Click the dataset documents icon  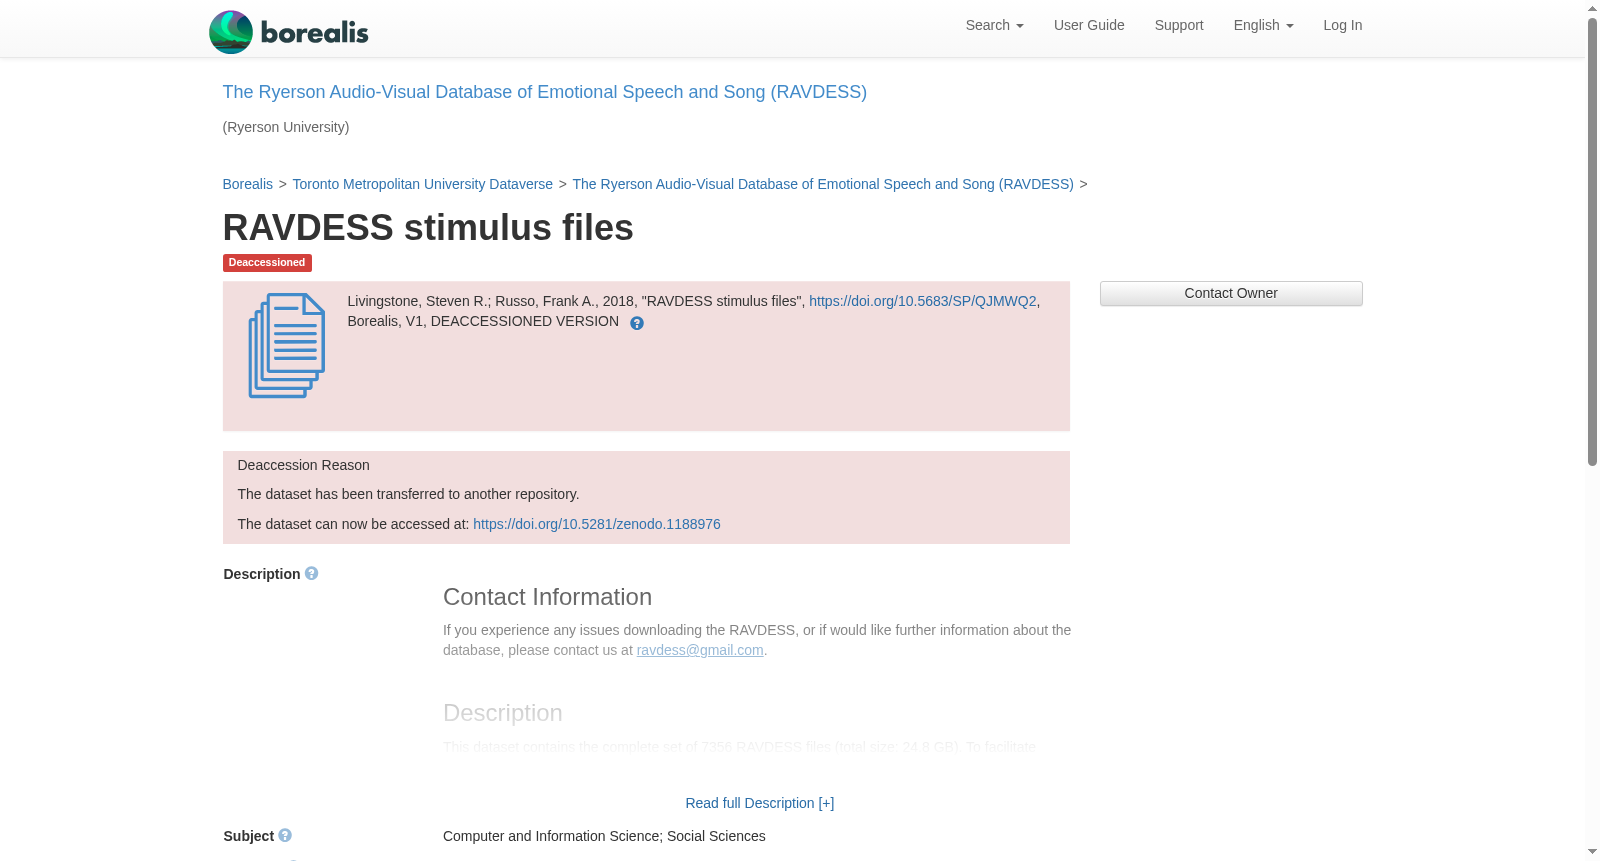click(x=287, y=346)
